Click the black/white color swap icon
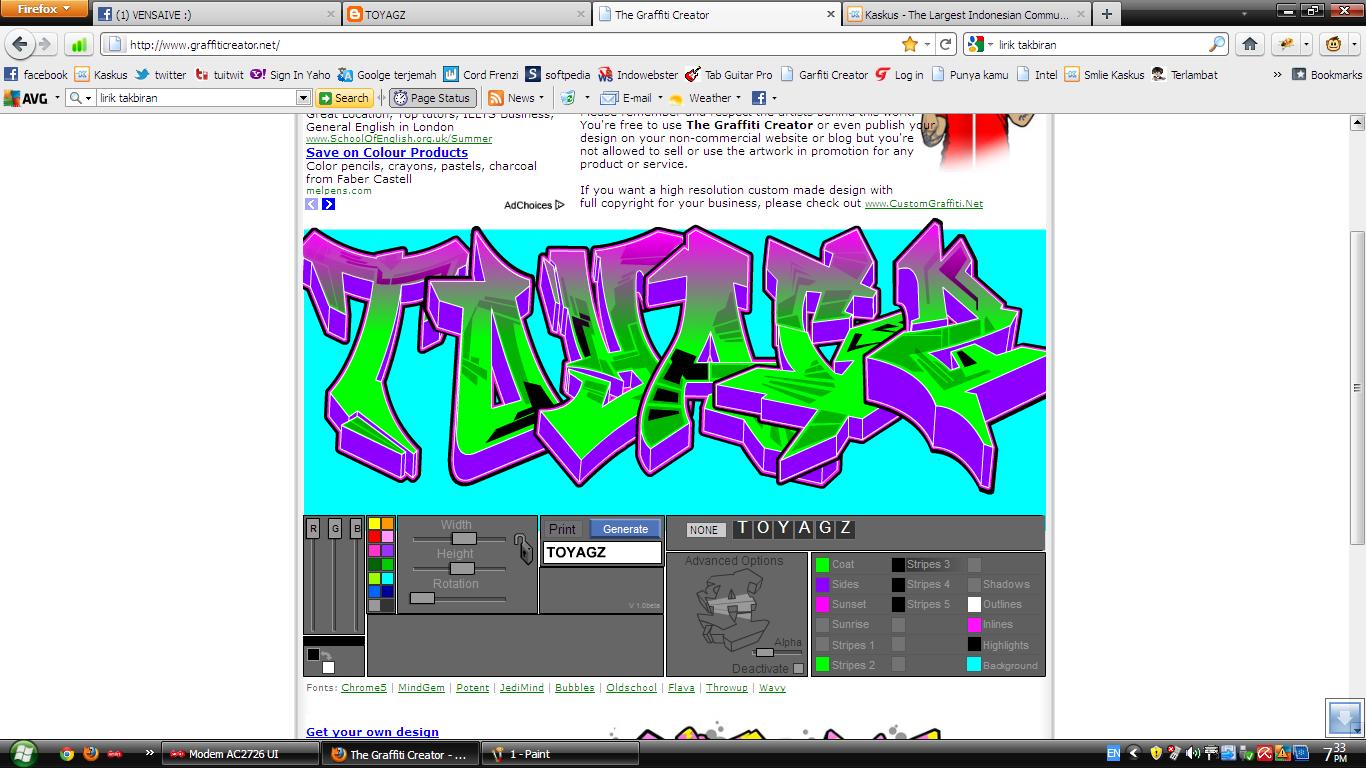Screen dimensions: 1366x768 325,655
